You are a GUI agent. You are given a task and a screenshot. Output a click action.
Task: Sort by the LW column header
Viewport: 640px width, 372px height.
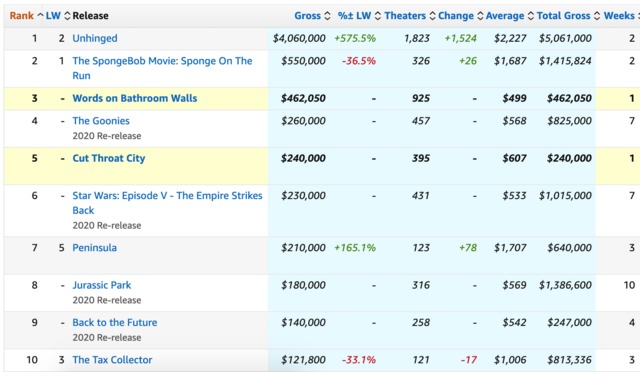tap(53, 16)
